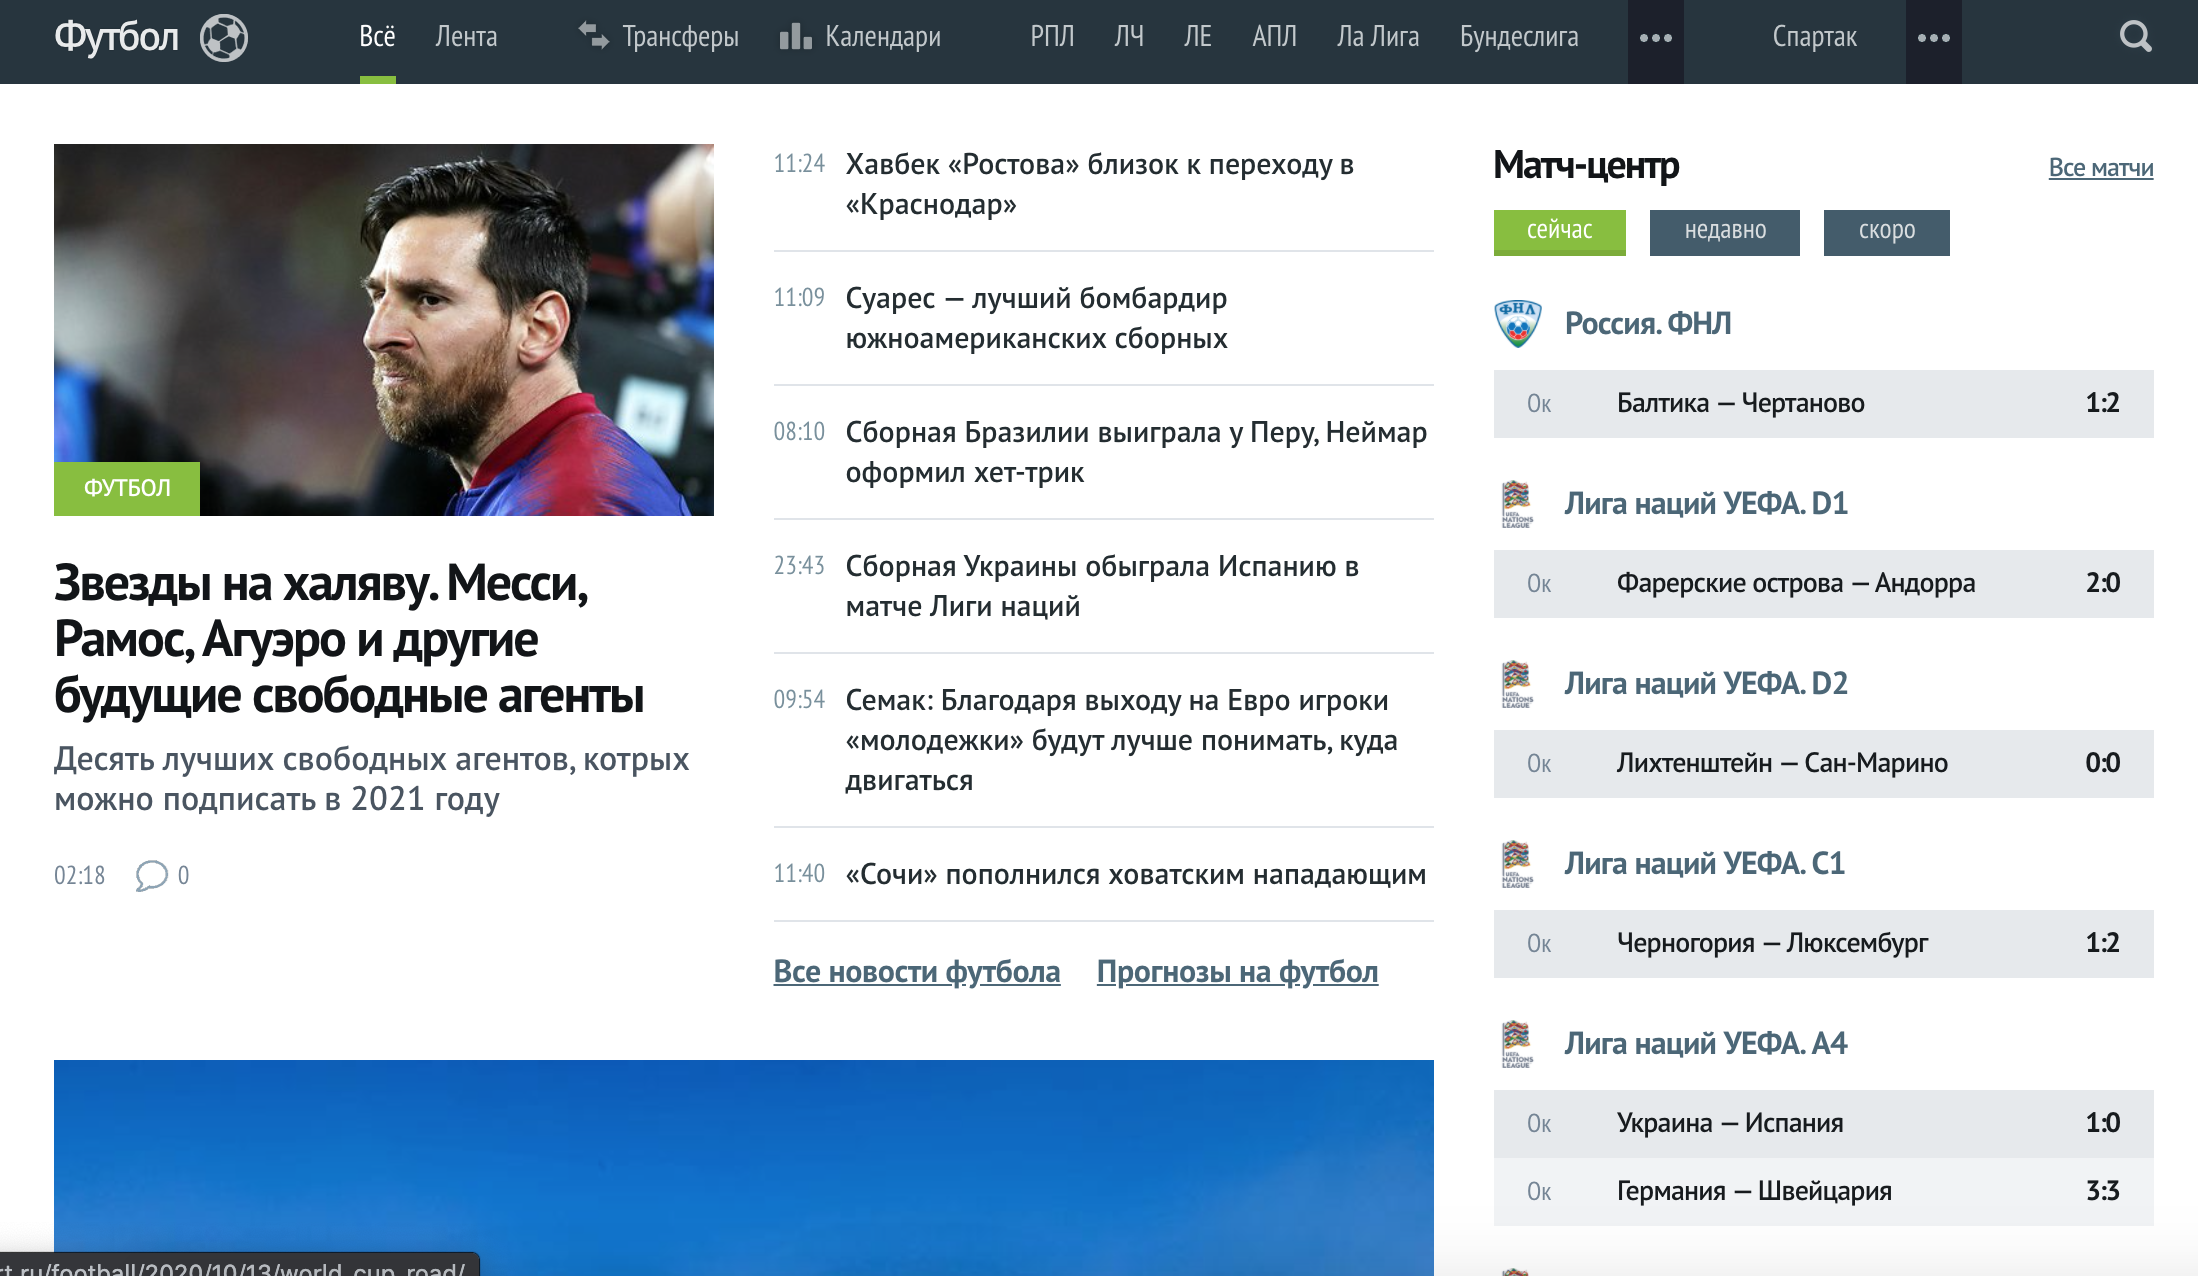This screenshot has width=2198, height=1276.
Task: Open Россия. ФНЛ league heading
Action: 1647,323
